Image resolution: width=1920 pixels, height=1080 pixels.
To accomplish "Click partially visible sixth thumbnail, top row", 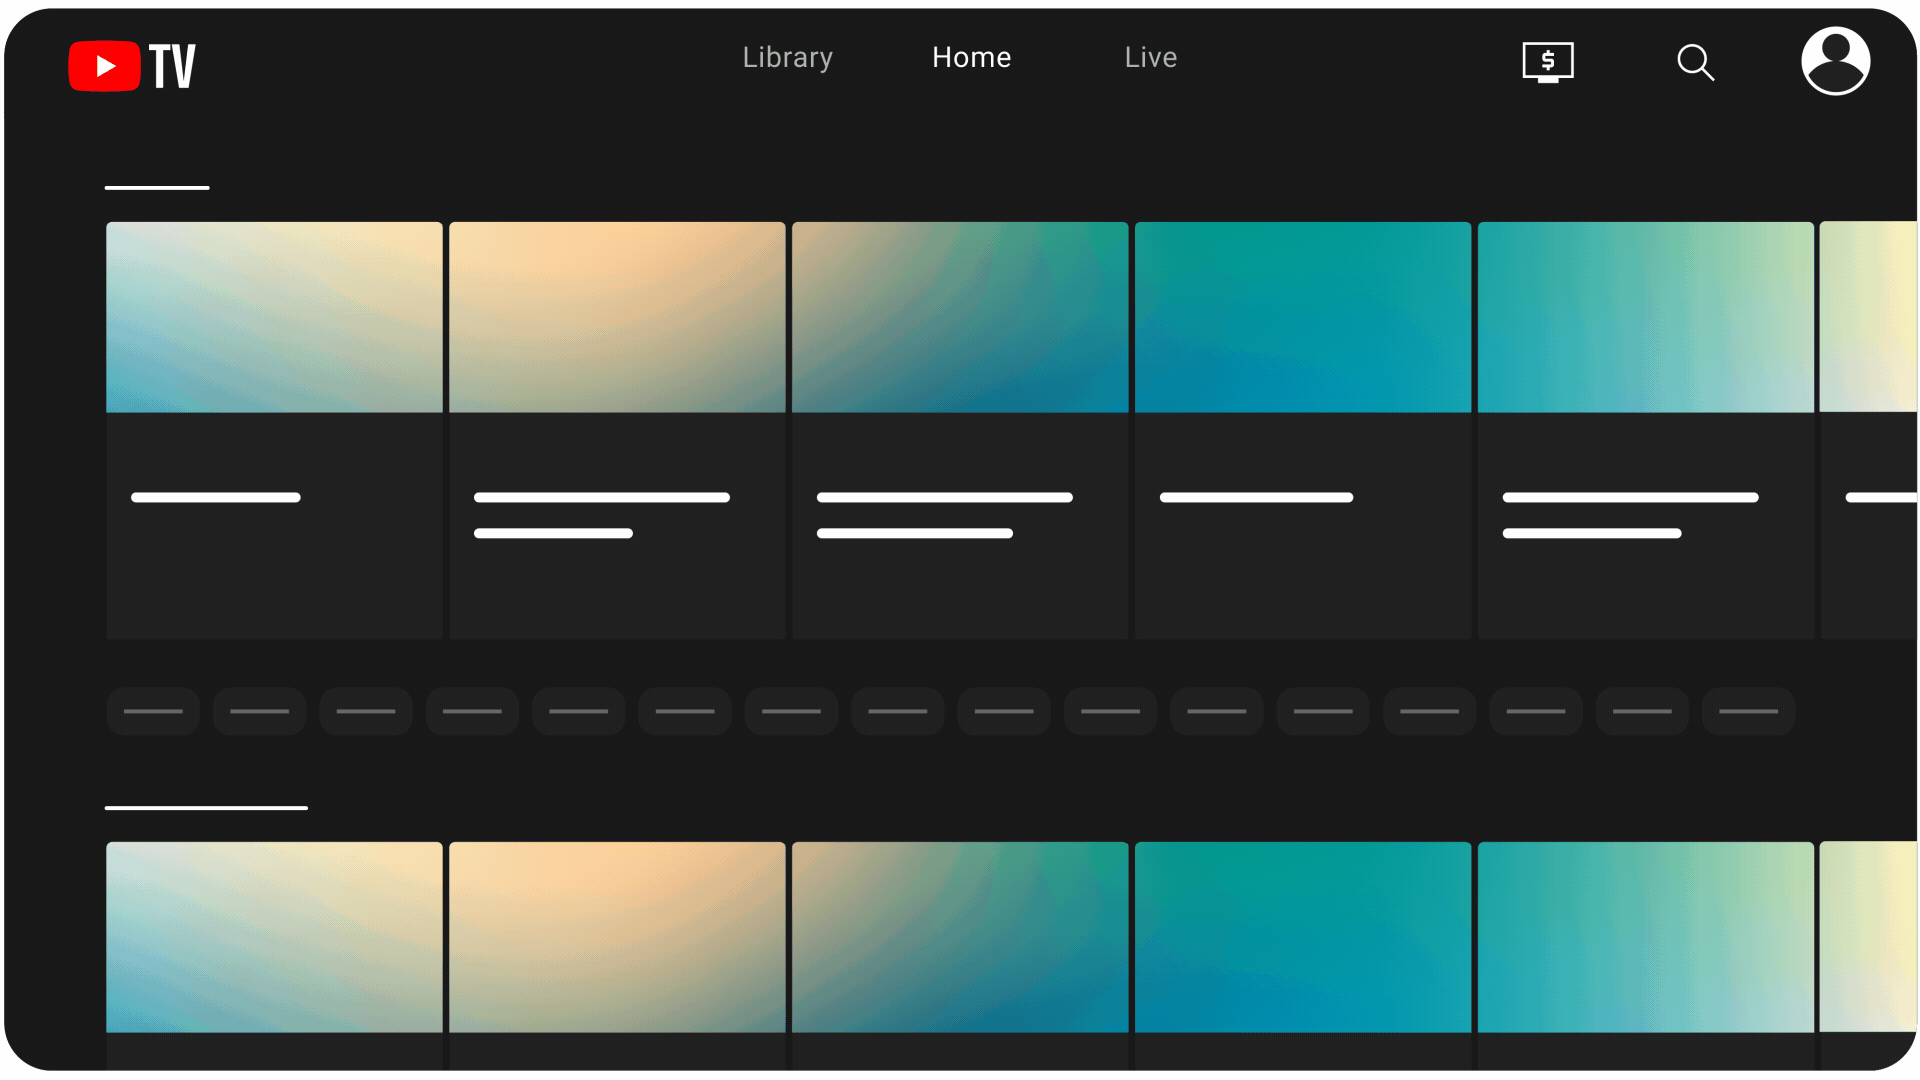I will click(x=1867, y=317).
